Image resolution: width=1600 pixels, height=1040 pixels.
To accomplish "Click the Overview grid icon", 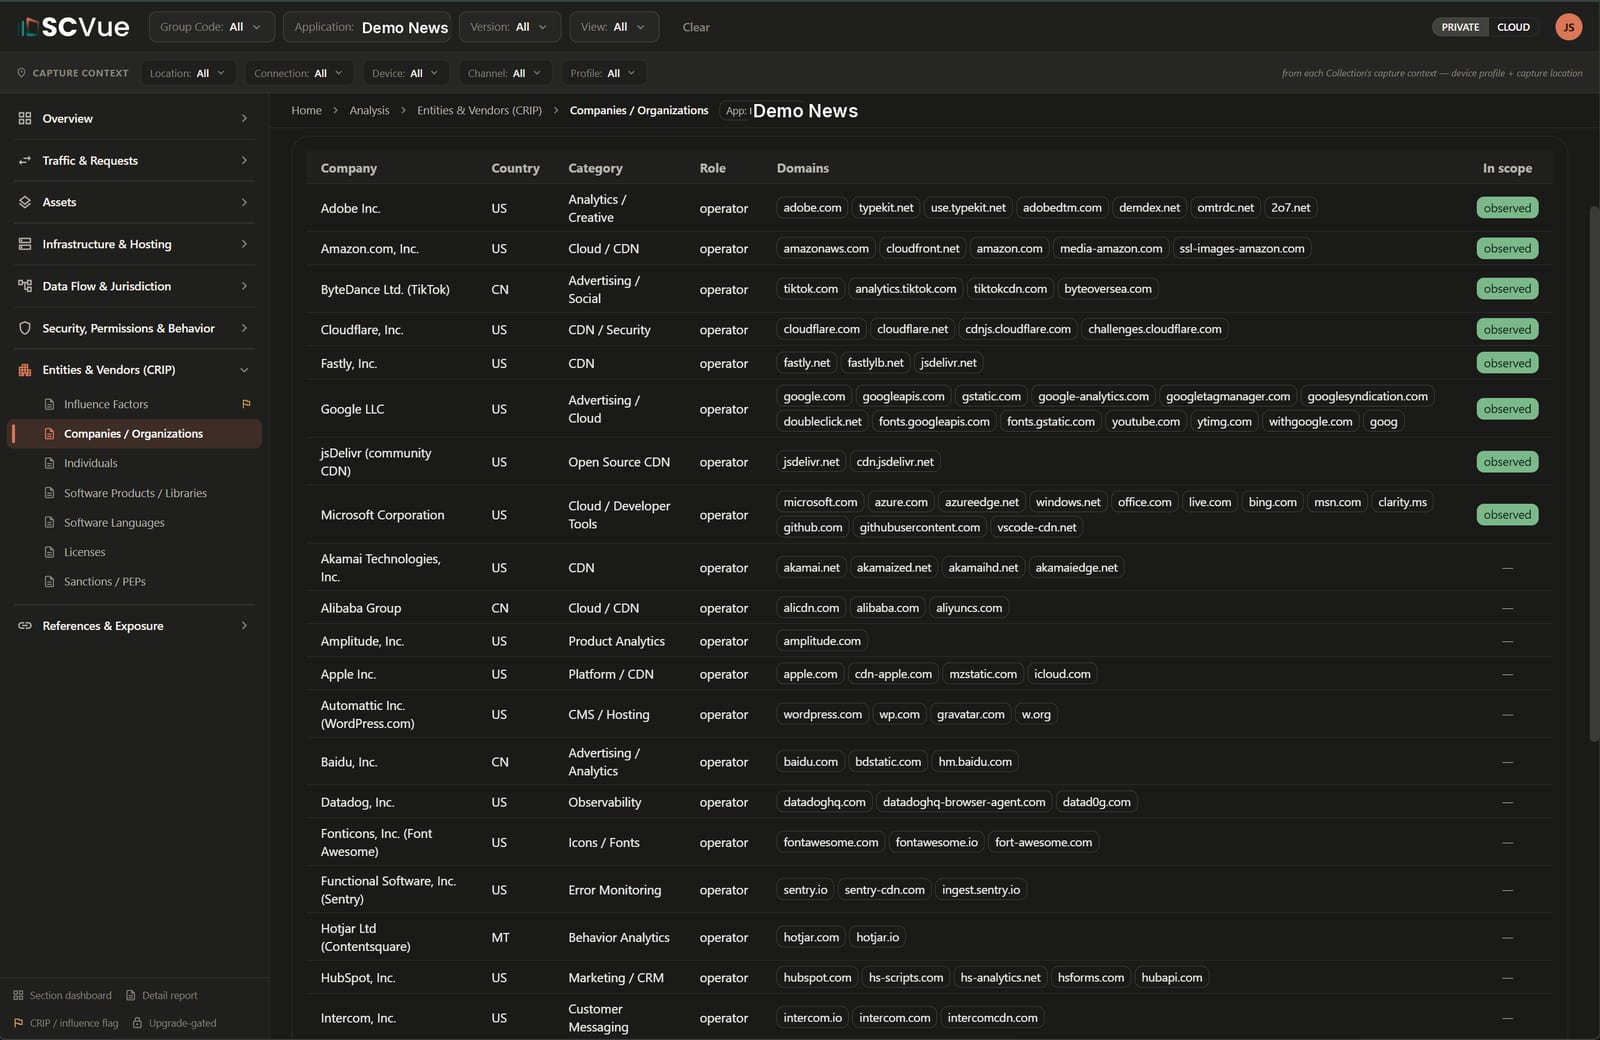I will (25, 118).
